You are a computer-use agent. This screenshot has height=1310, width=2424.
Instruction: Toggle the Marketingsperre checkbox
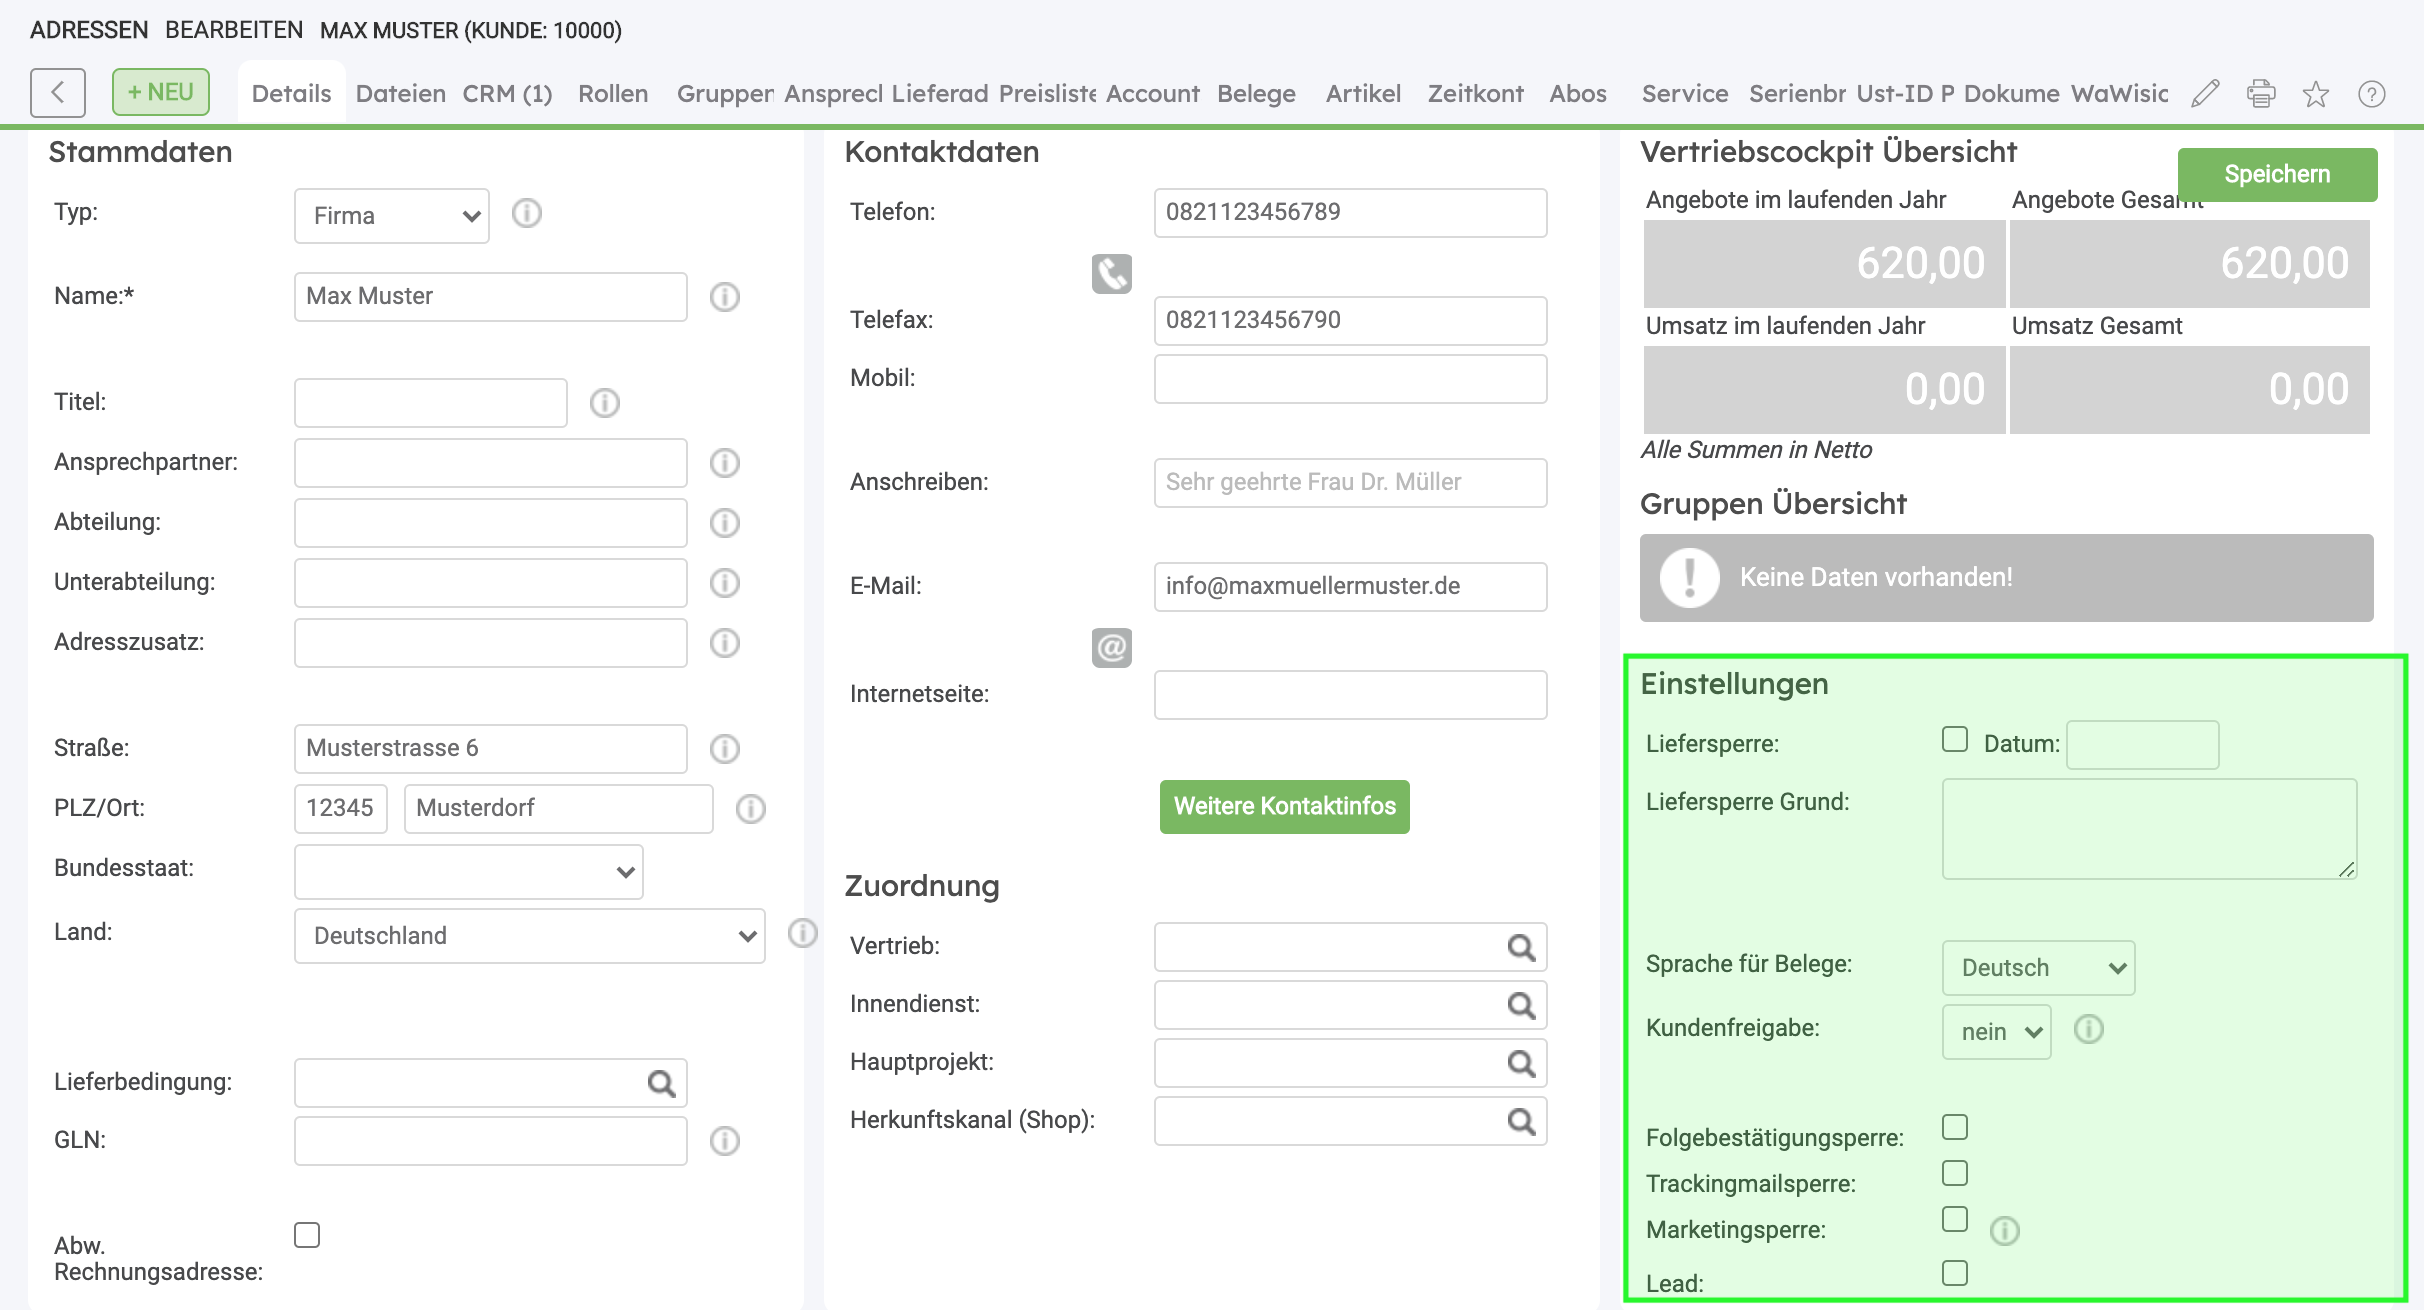coord(1955,1219)
